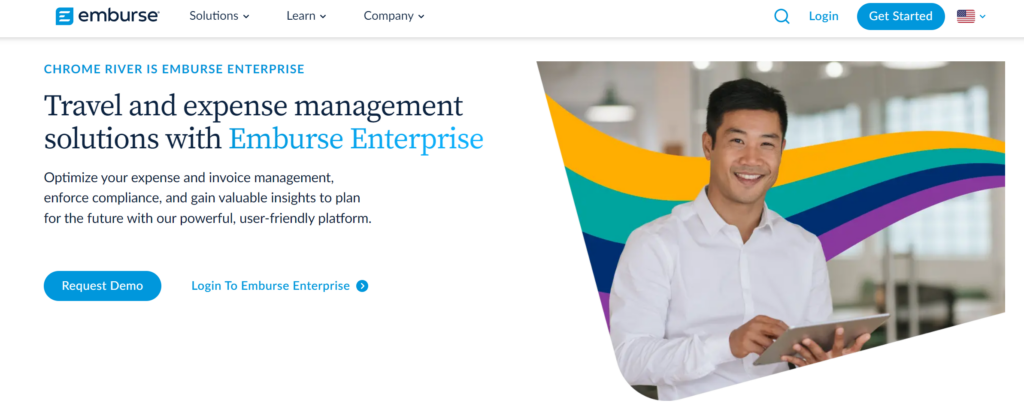
Task: Open the Solutions menu
Action: (214, 16)
